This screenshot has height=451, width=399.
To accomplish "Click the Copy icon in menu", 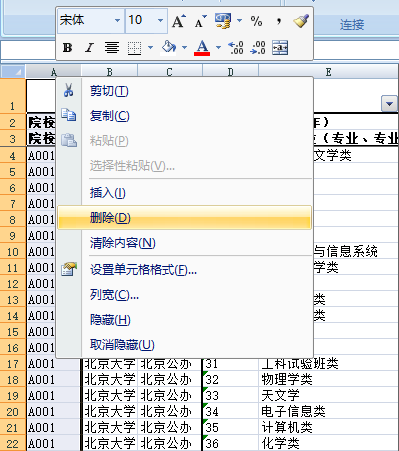I will coord(69,115).
